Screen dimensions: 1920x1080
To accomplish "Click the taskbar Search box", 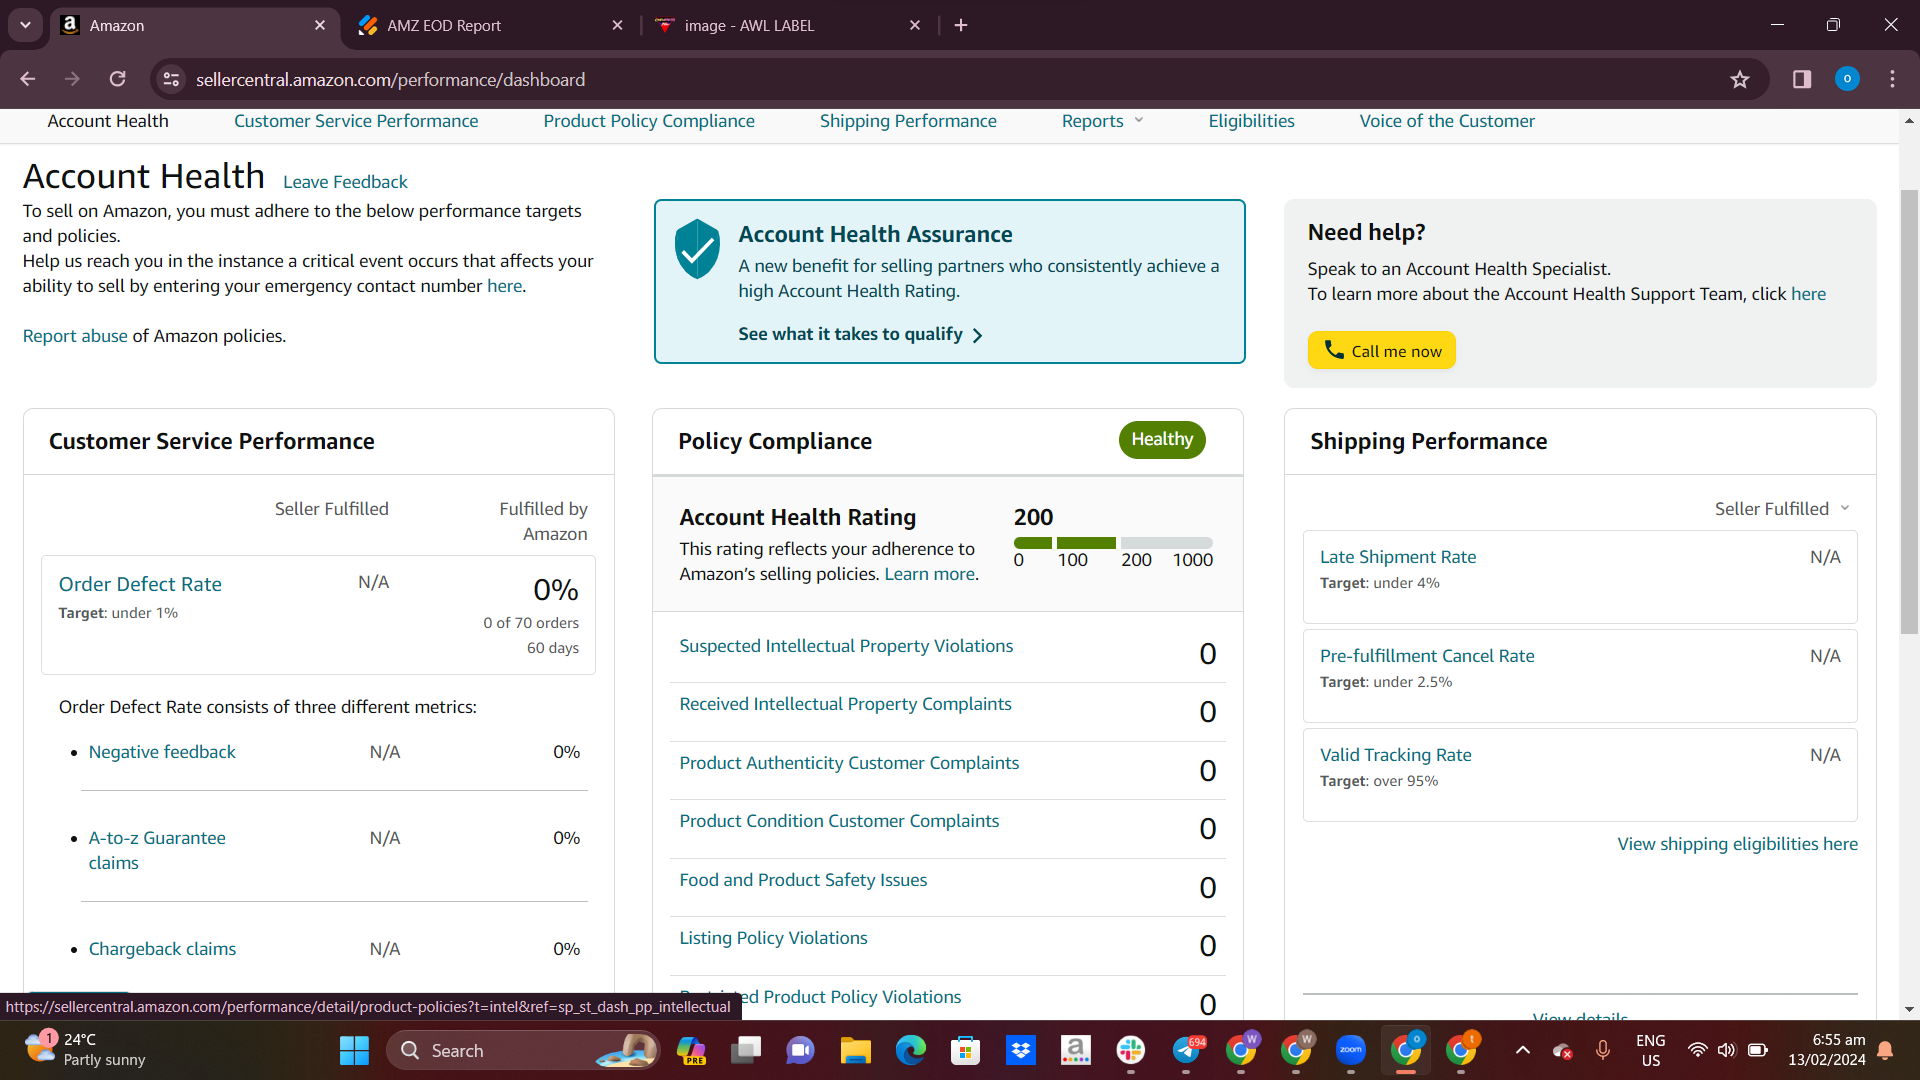I will pyautogui.click(x=522, y=1050).
